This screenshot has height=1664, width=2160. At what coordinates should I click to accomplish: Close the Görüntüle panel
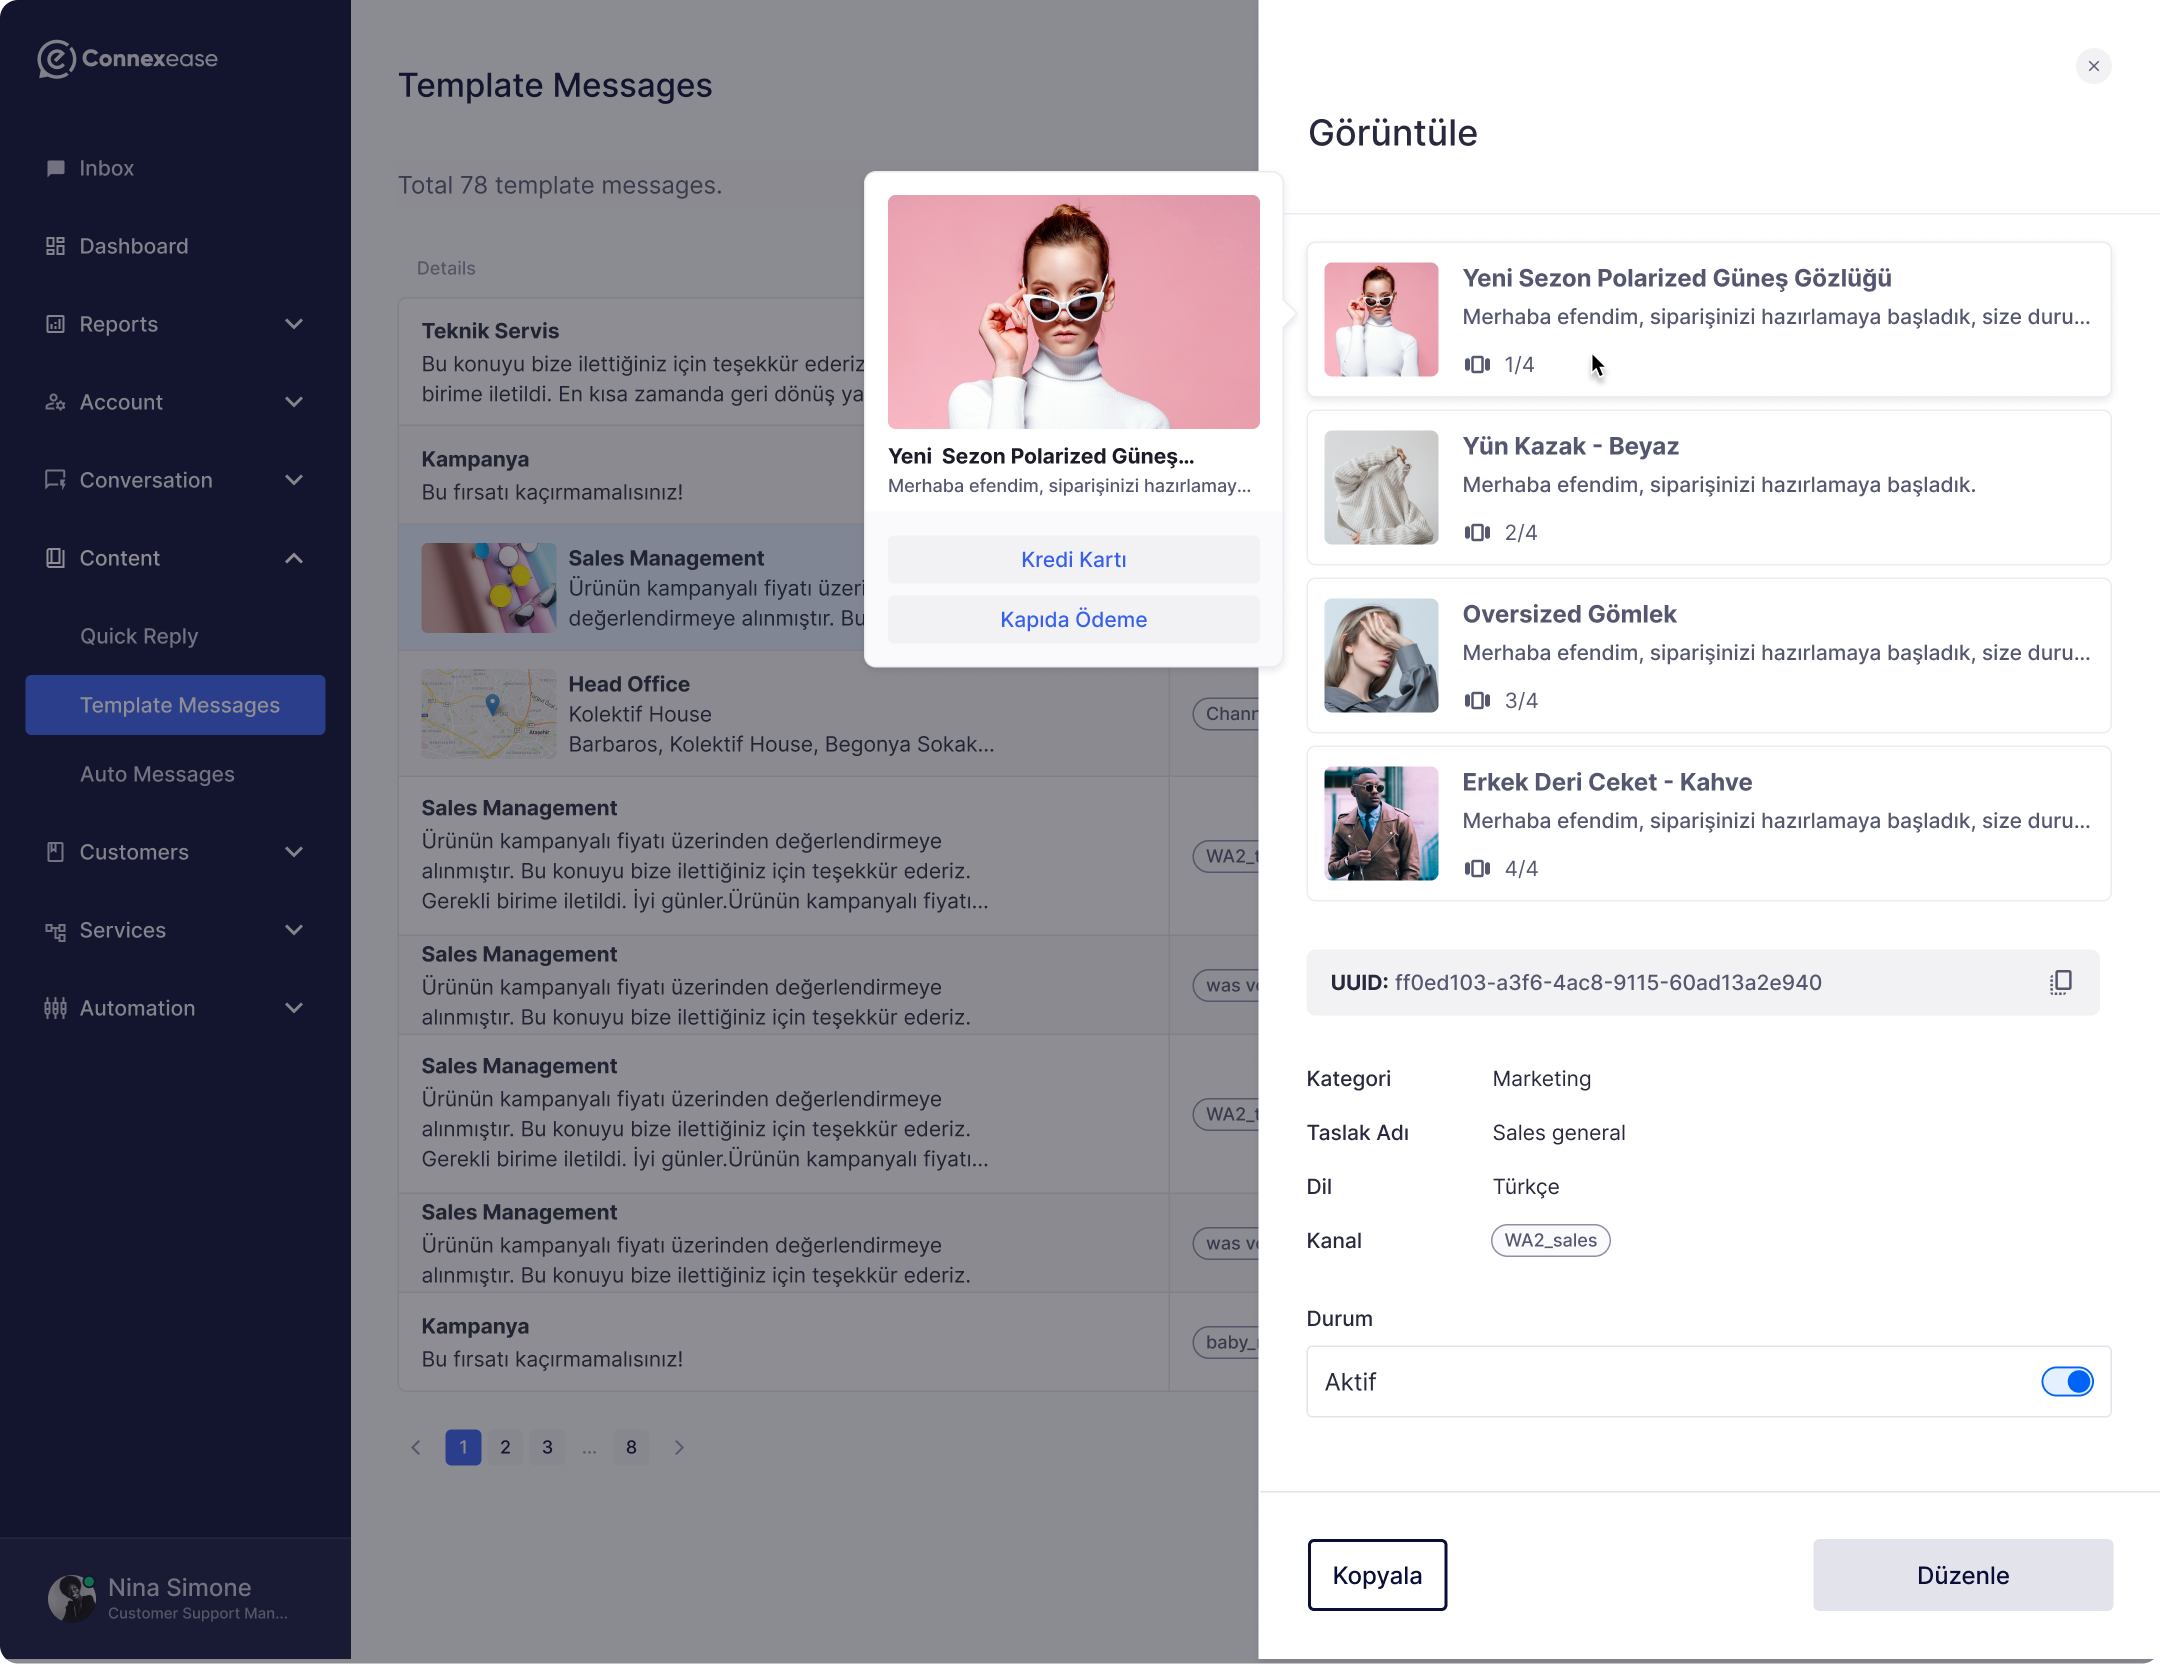[2093, 66]
